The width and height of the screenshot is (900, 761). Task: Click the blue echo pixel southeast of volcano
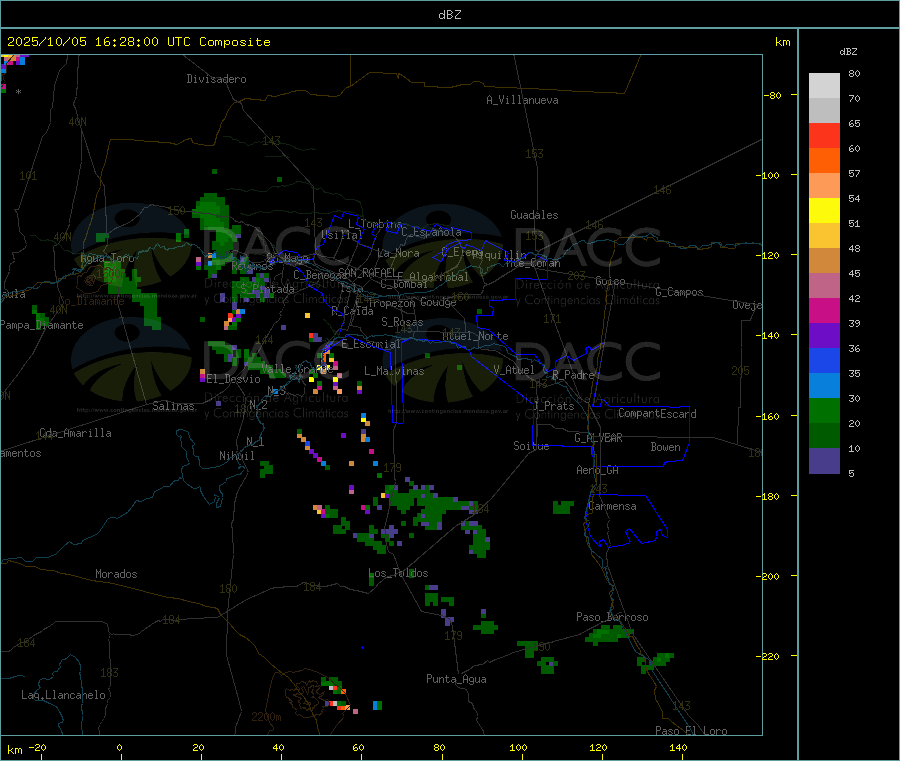[377, 705]
